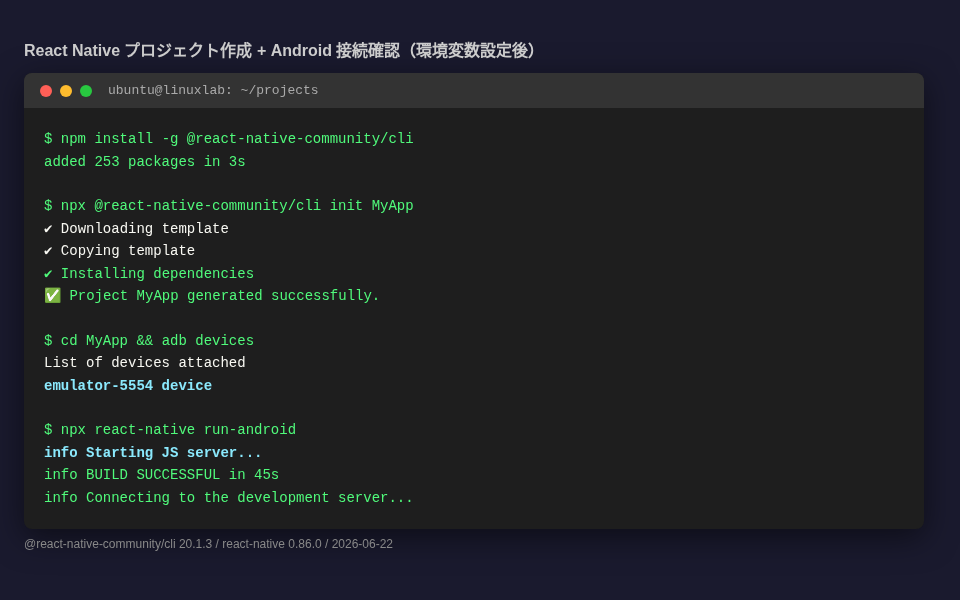This screenshot has width=960, height=600.
Task: Click the 'List of devices attached' line
Action: 144,362
